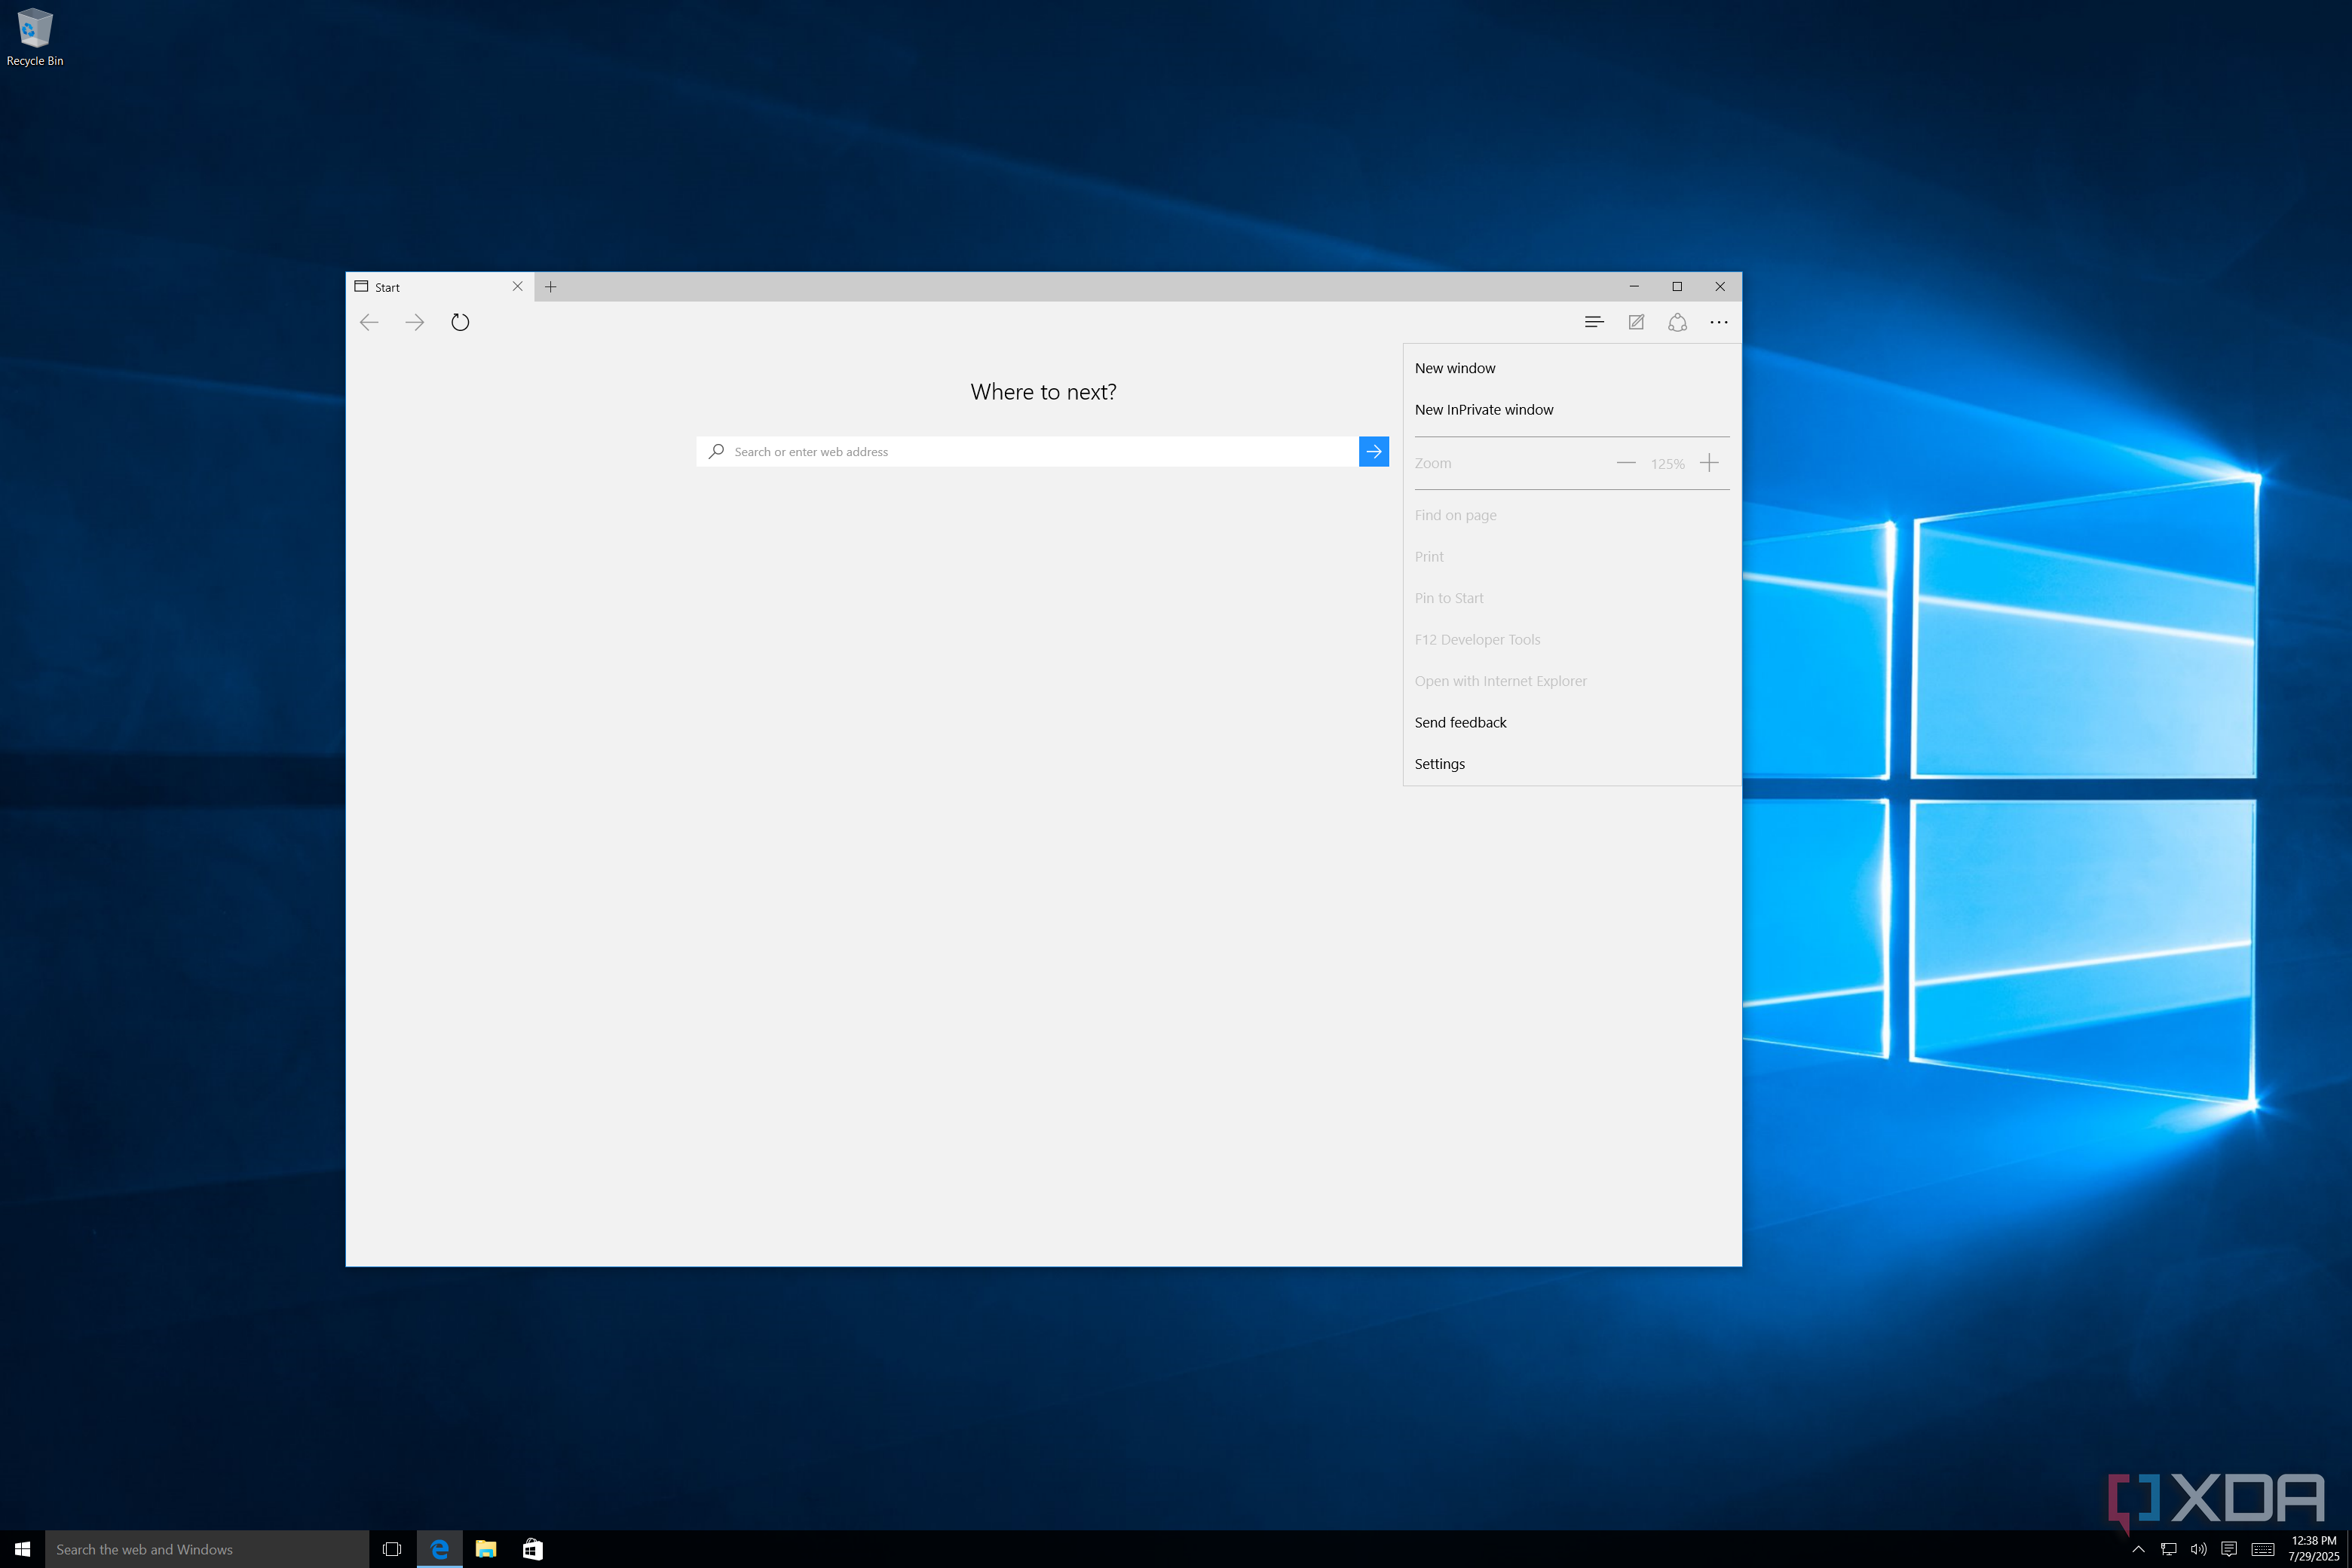This screenshot has width=2352, height=1568.
Task: Open Settings from the More menu
Action: click(1571, 764)
